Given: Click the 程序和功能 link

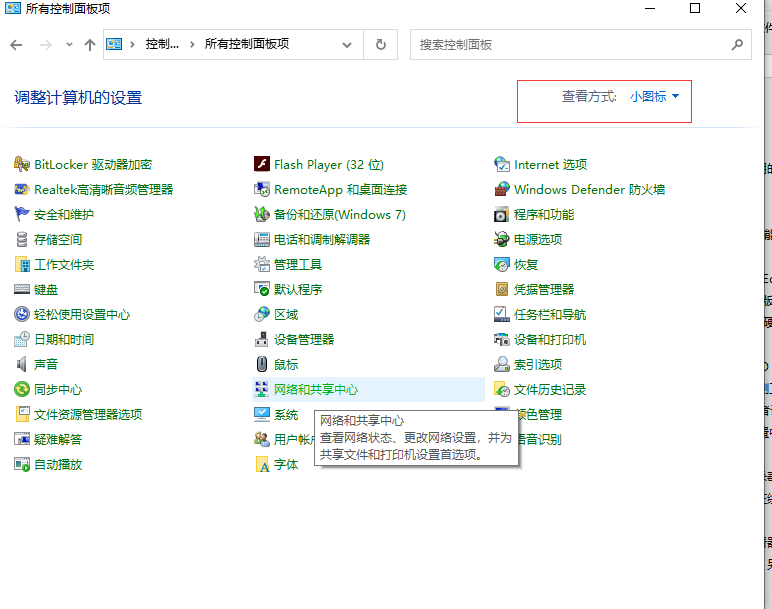Looking at the screenshot, I should [x=544, y=215].
